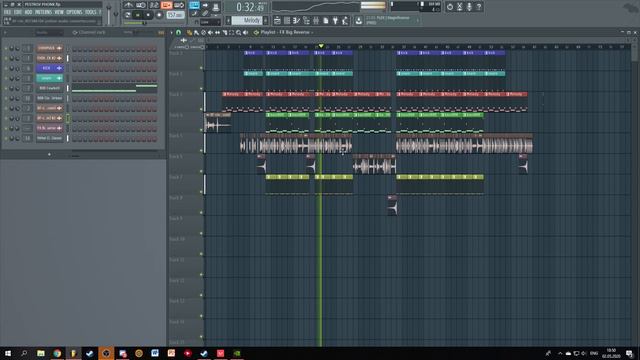Click the KICK channel button
The width and height of the screenshot is (640, 360).
click(x=49, y=68)
